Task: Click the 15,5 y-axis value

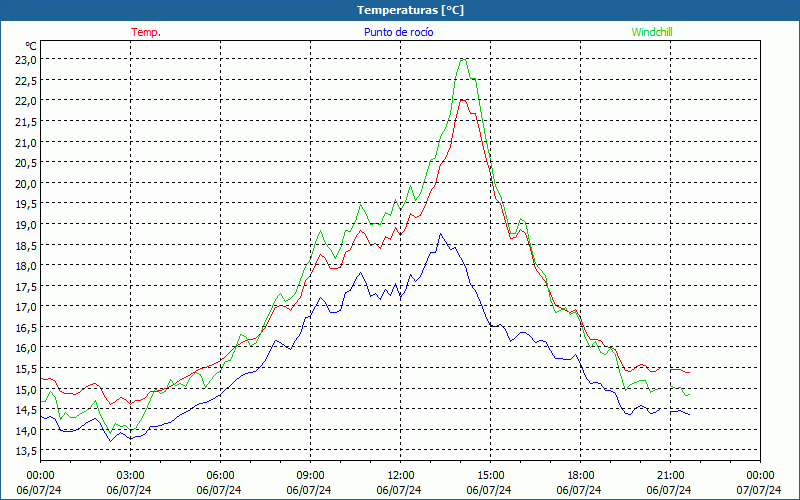Action: tap(26, 368)
